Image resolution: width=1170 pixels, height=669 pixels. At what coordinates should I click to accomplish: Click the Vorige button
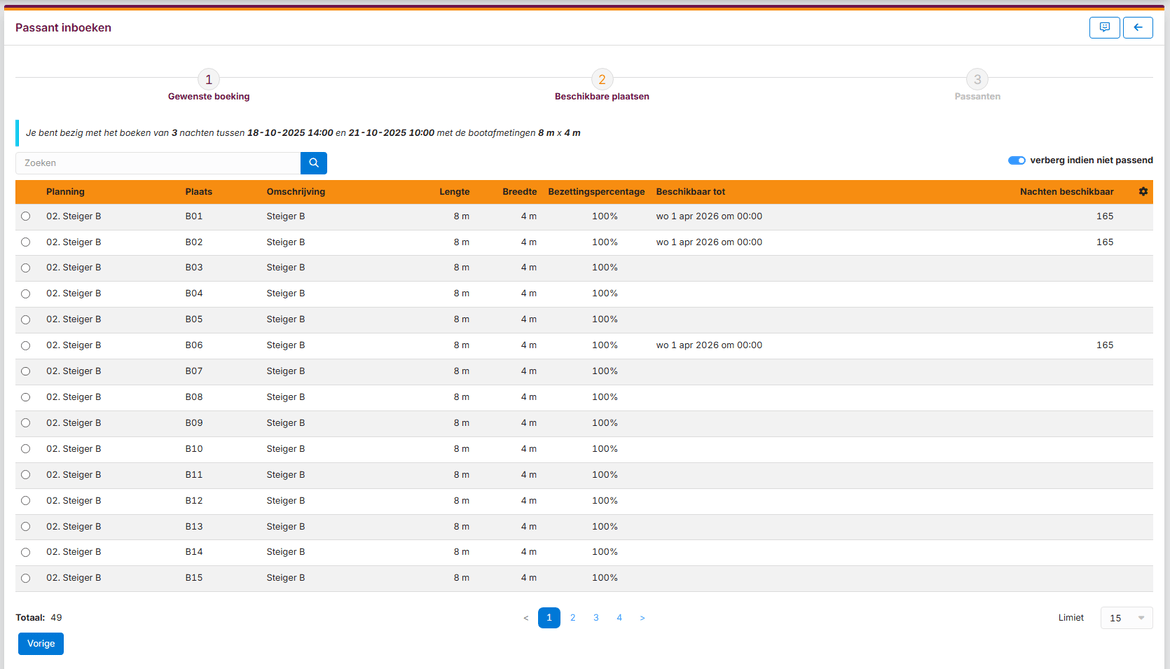point(41,644)
